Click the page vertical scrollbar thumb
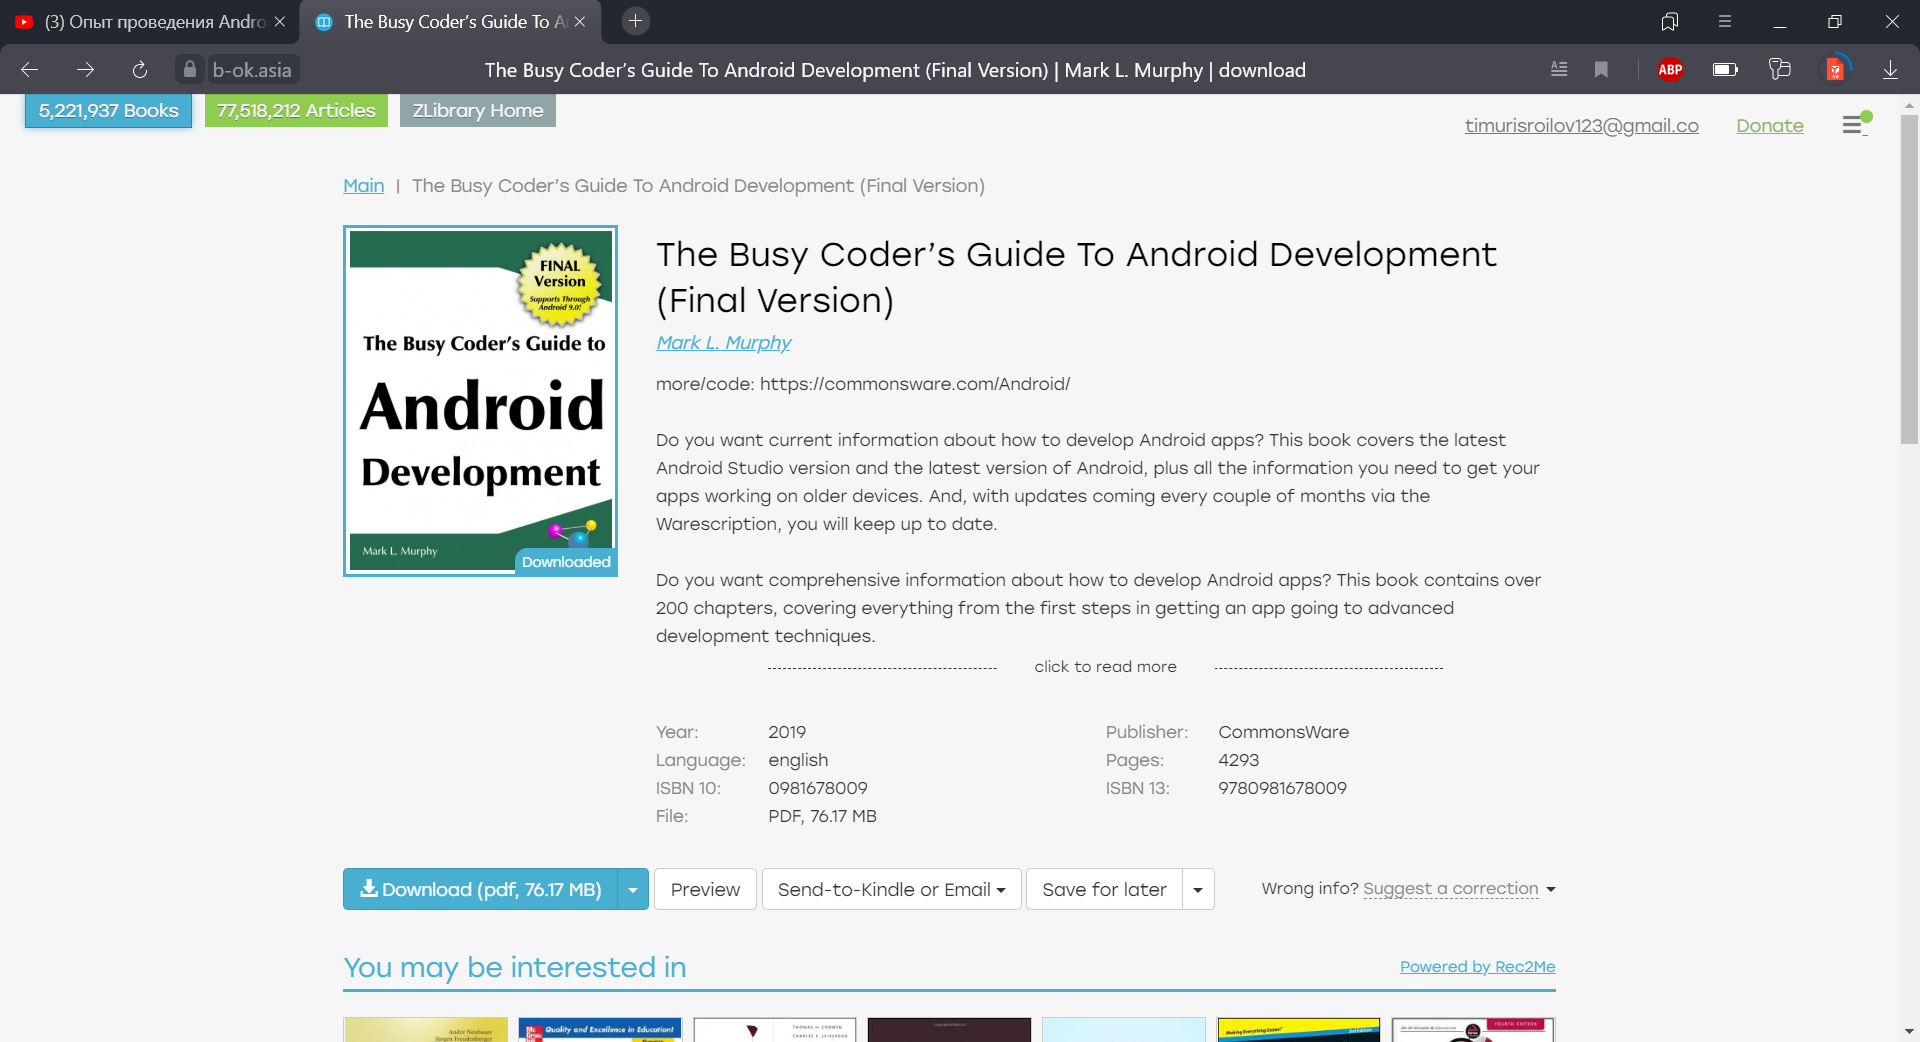1920x1042 pixels. [1909, 280]
